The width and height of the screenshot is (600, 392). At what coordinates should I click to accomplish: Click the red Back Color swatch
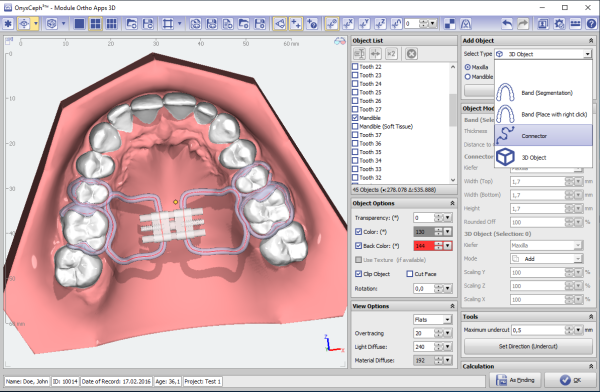coord(424,246)
